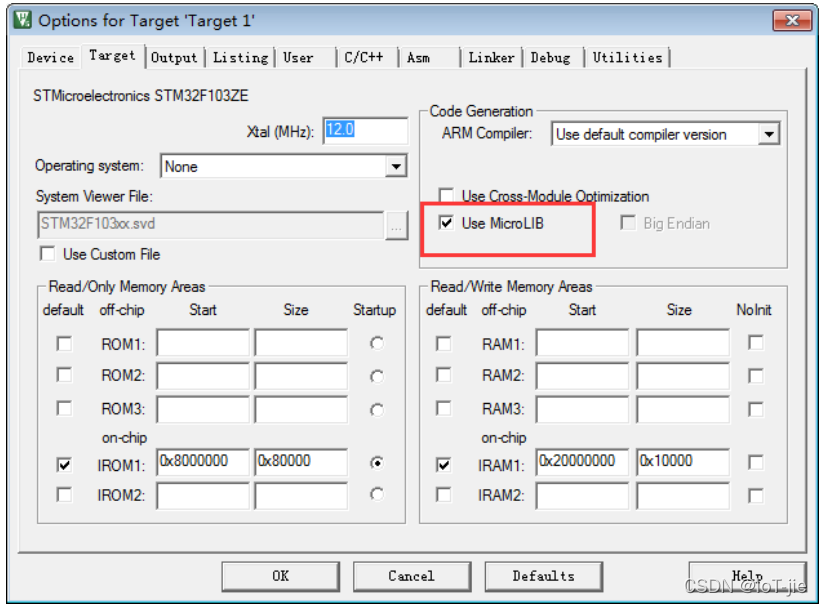The height and width of the screenshot is (606, 822).
Task: Restore settings with the Defaults button
Action: pos(544,576)
